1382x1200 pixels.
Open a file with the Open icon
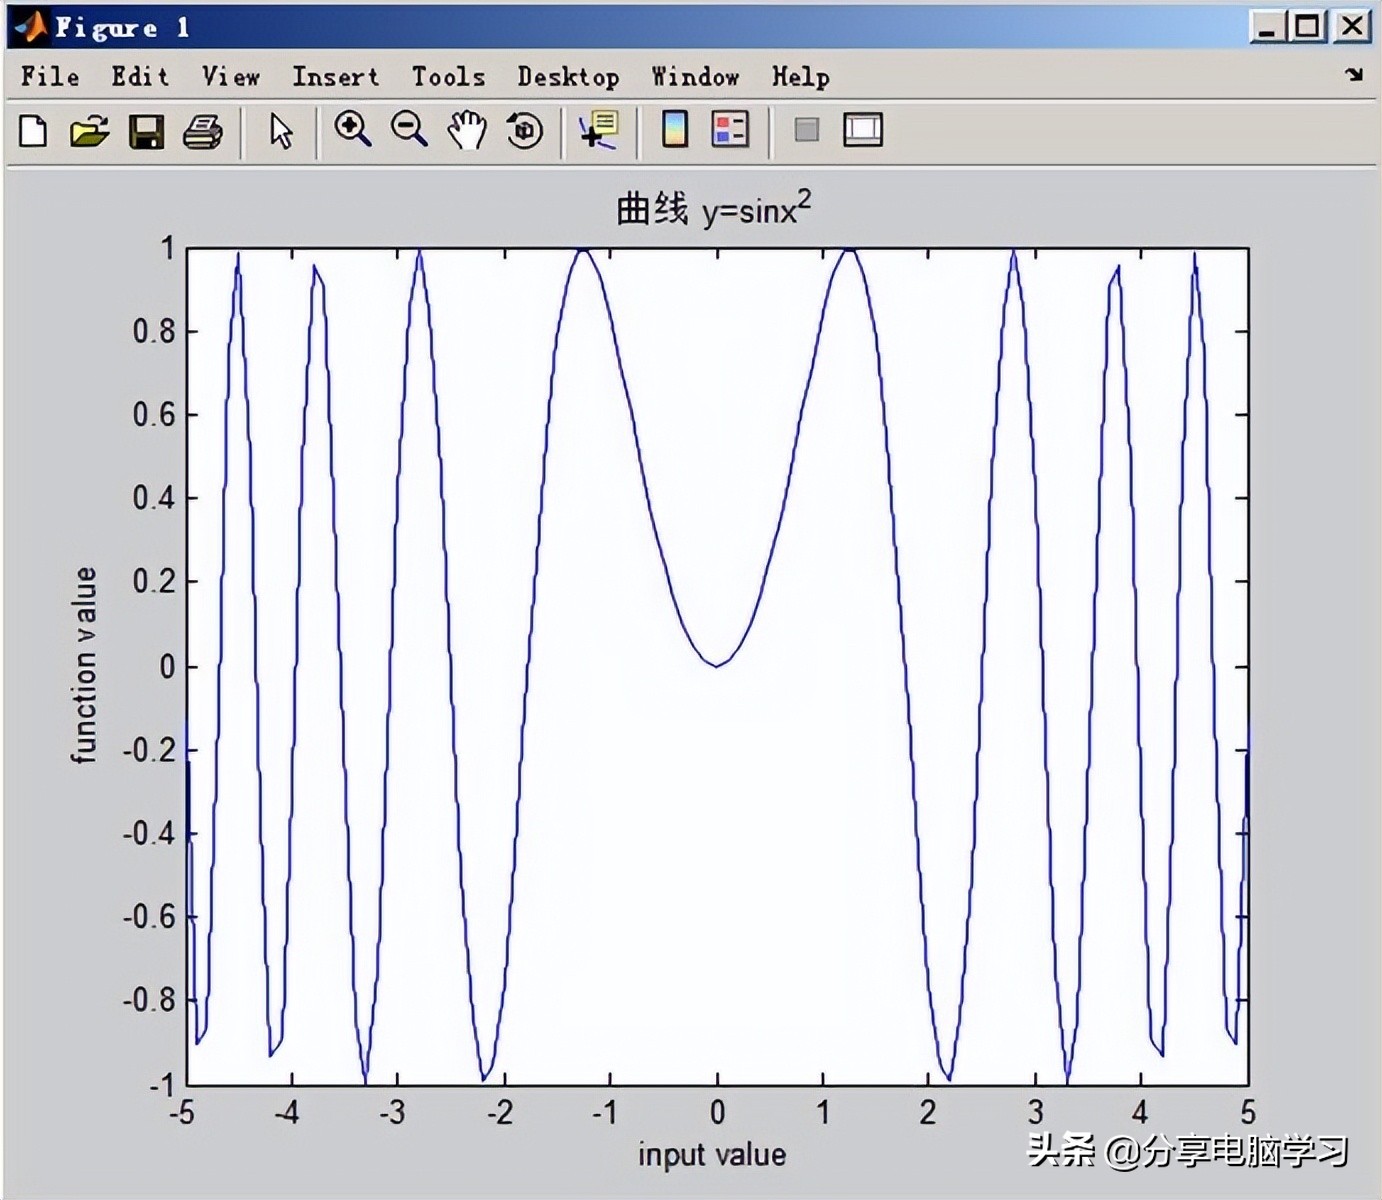pos(89,131)
